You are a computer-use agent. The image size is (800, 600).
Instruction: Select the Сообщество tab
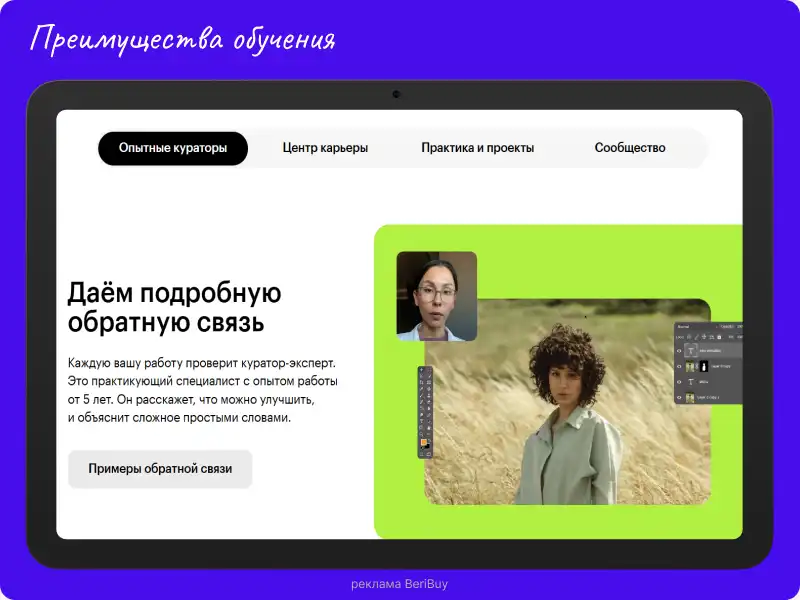click(629, 148)
